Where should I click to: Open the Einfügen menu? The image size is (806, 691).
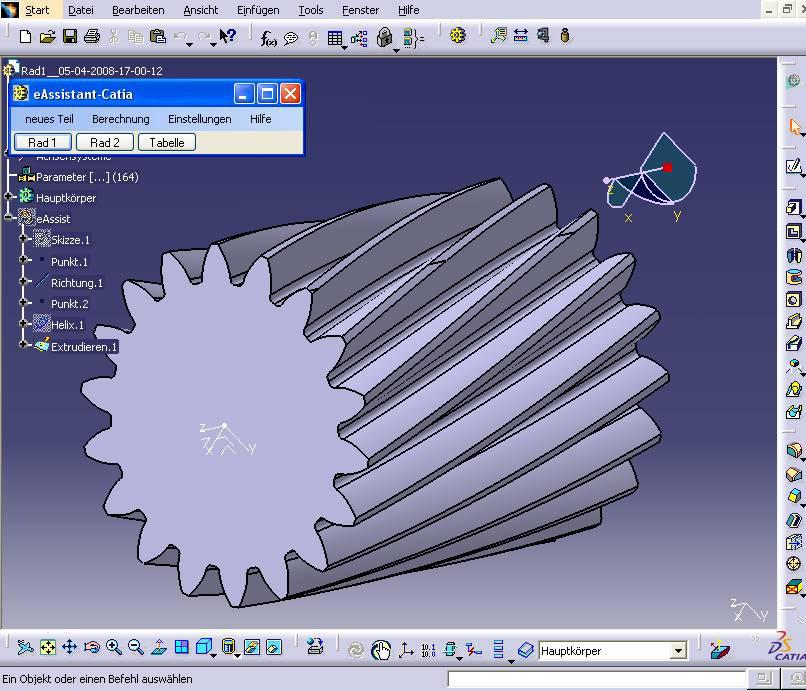[258, 10]
